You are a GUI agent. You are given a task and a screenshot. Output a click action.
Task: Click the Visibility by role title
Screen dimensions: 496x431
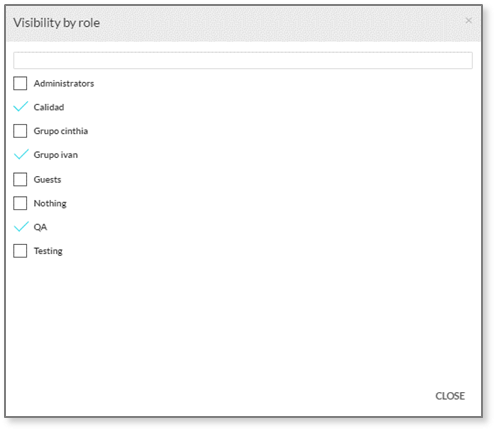pyautogui.click(x=56, y=23)
